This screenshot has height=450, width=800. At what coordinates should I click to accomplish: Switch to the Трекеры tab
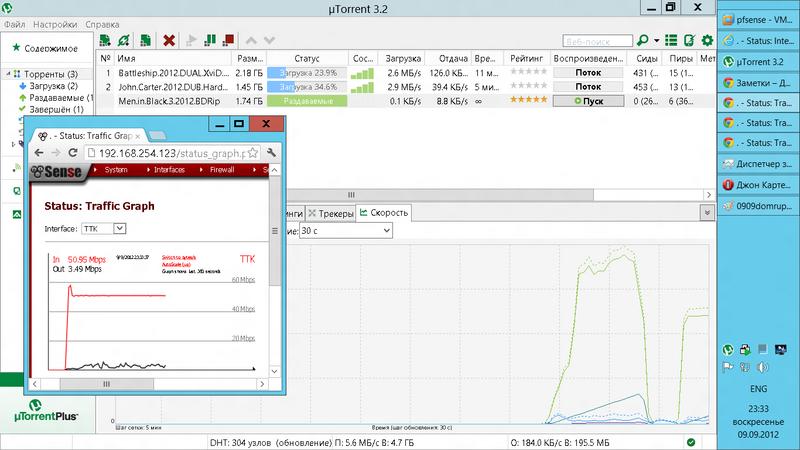331,213
